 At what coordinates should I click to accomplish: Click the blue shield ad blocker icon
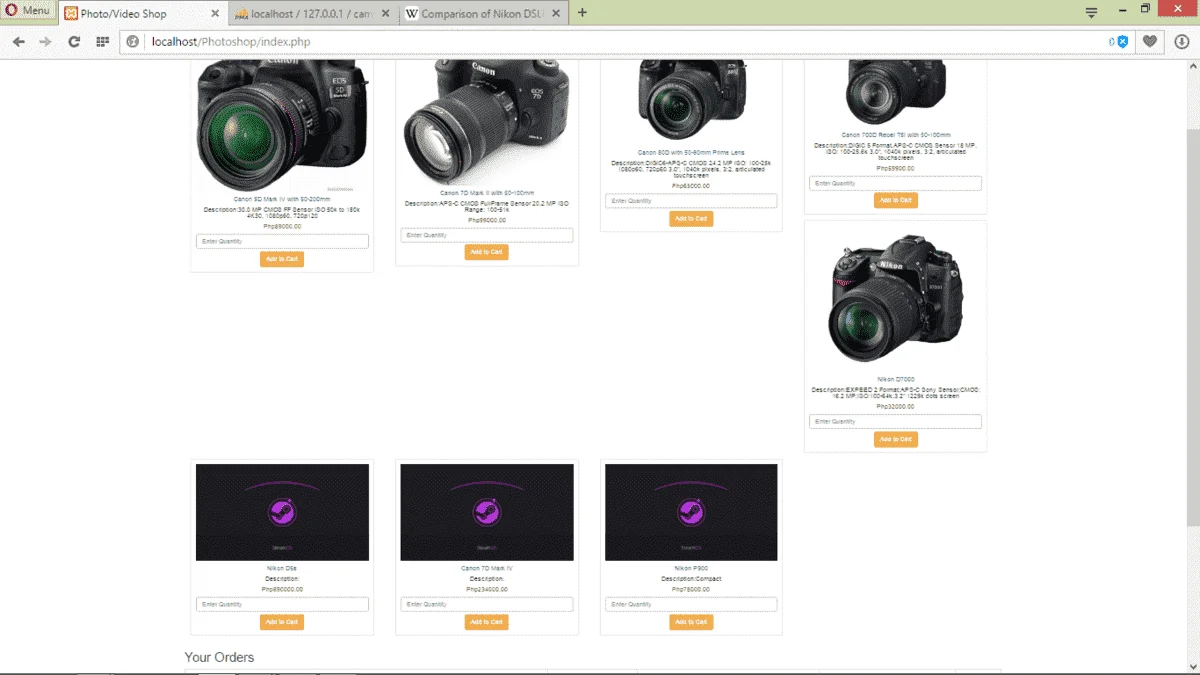(x=1122, y=41)
